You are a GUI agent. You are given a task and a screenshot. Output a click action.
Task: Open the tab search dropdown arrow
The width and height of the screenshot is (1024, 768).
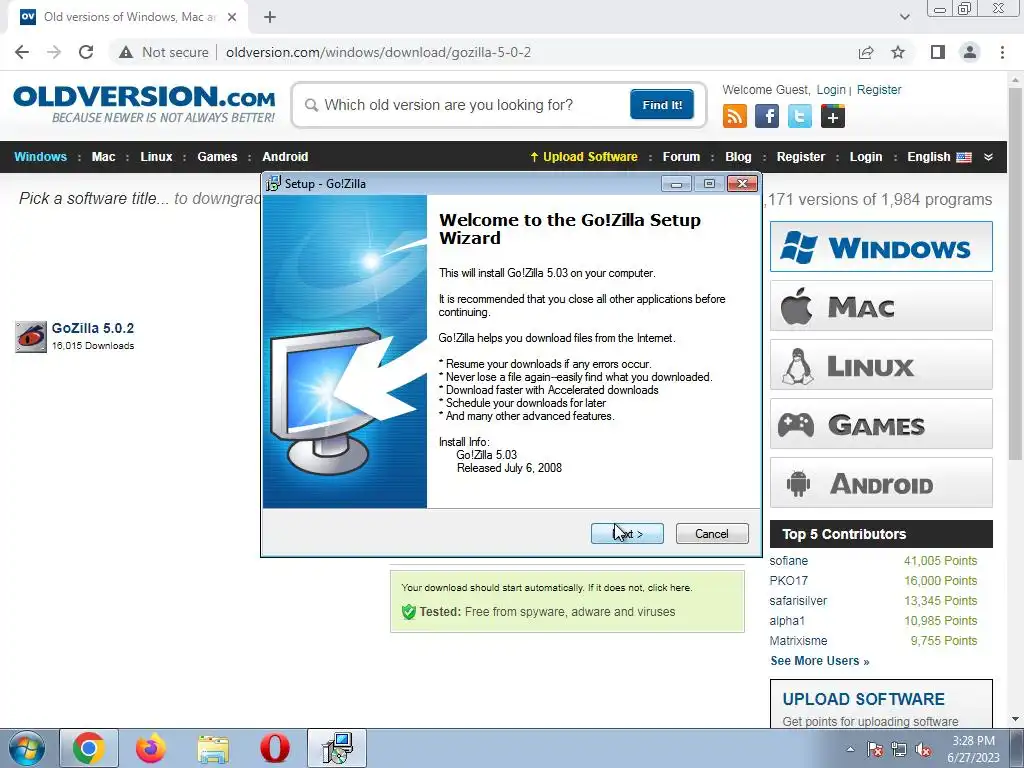click(x=904, y=17)
